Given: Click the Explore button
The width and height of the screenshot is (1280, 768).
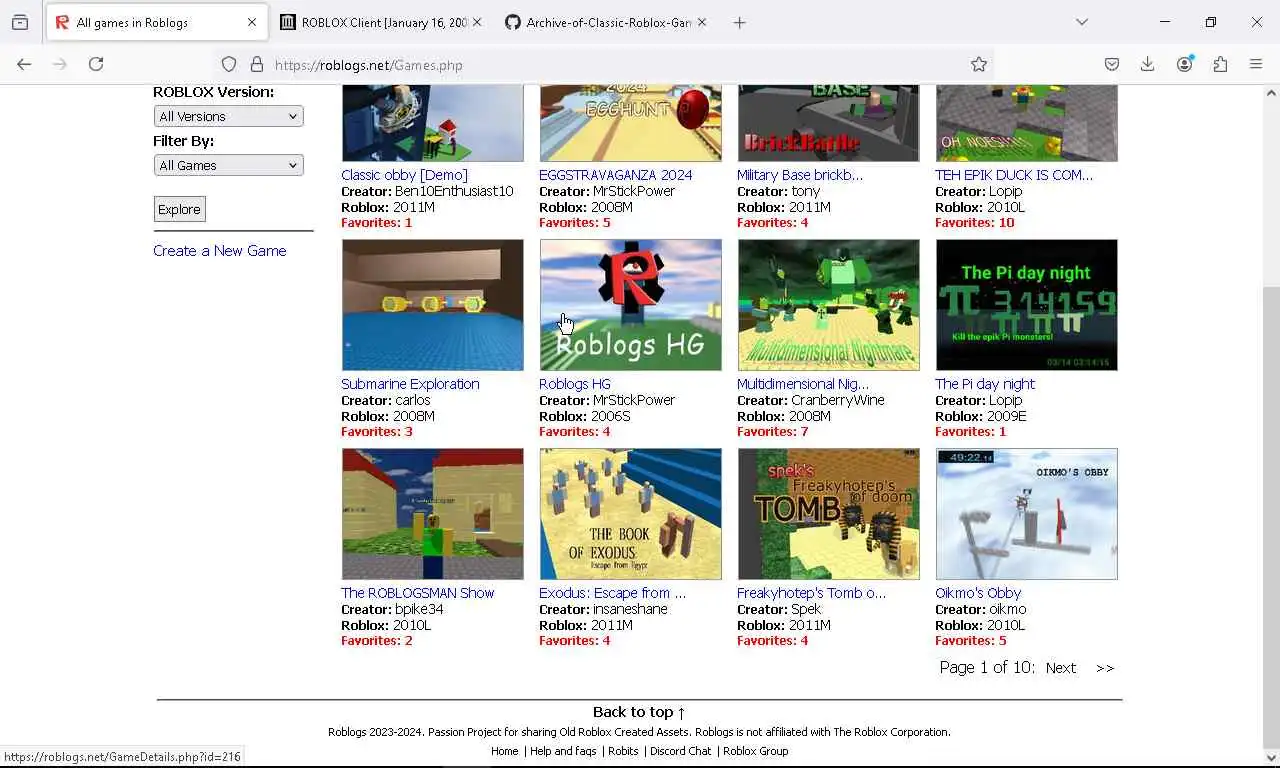Looking at the screenshot, I should click(179, 209).
